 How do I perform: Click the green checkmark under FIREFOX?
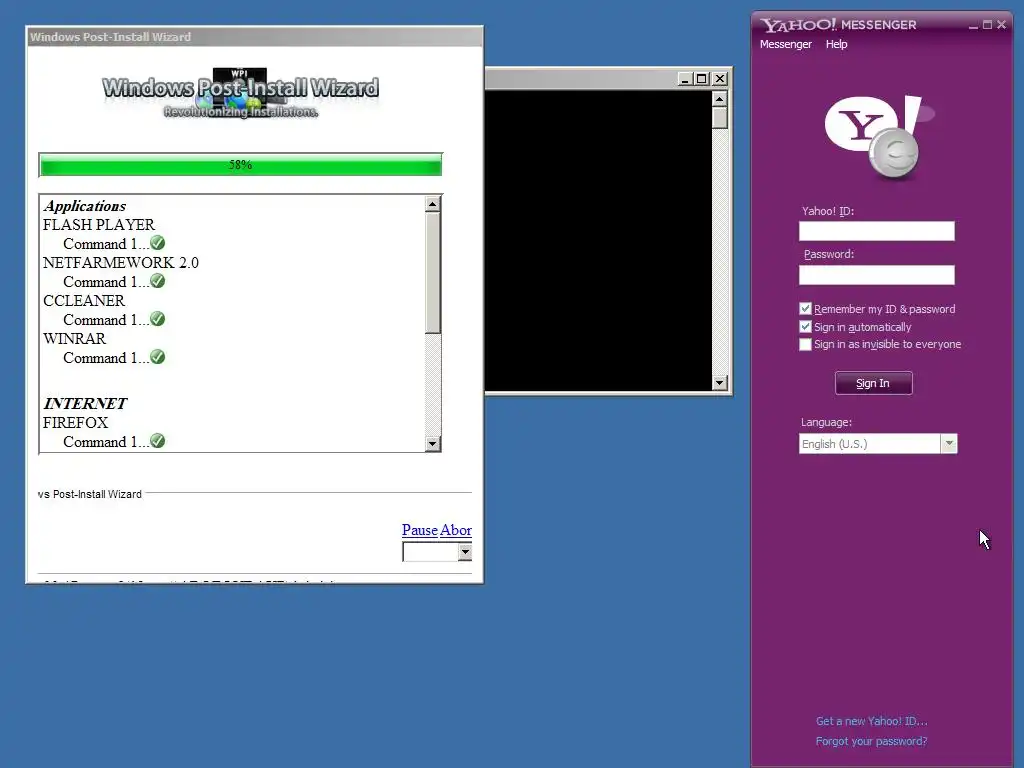[157, 441]
